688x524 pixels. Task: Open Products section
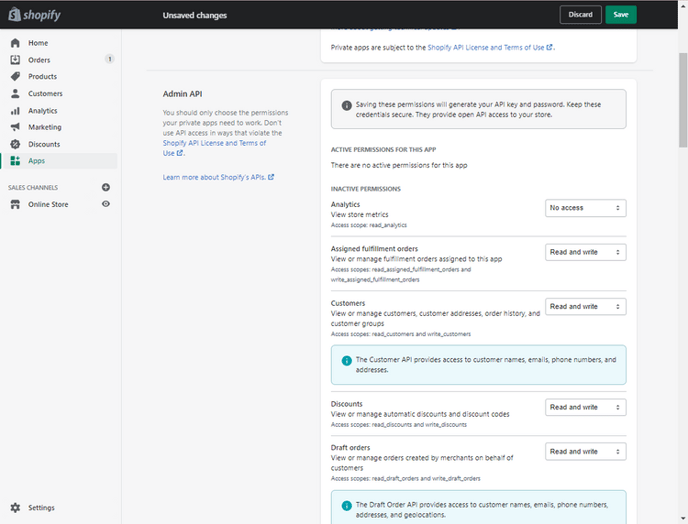tap(59, 76)
